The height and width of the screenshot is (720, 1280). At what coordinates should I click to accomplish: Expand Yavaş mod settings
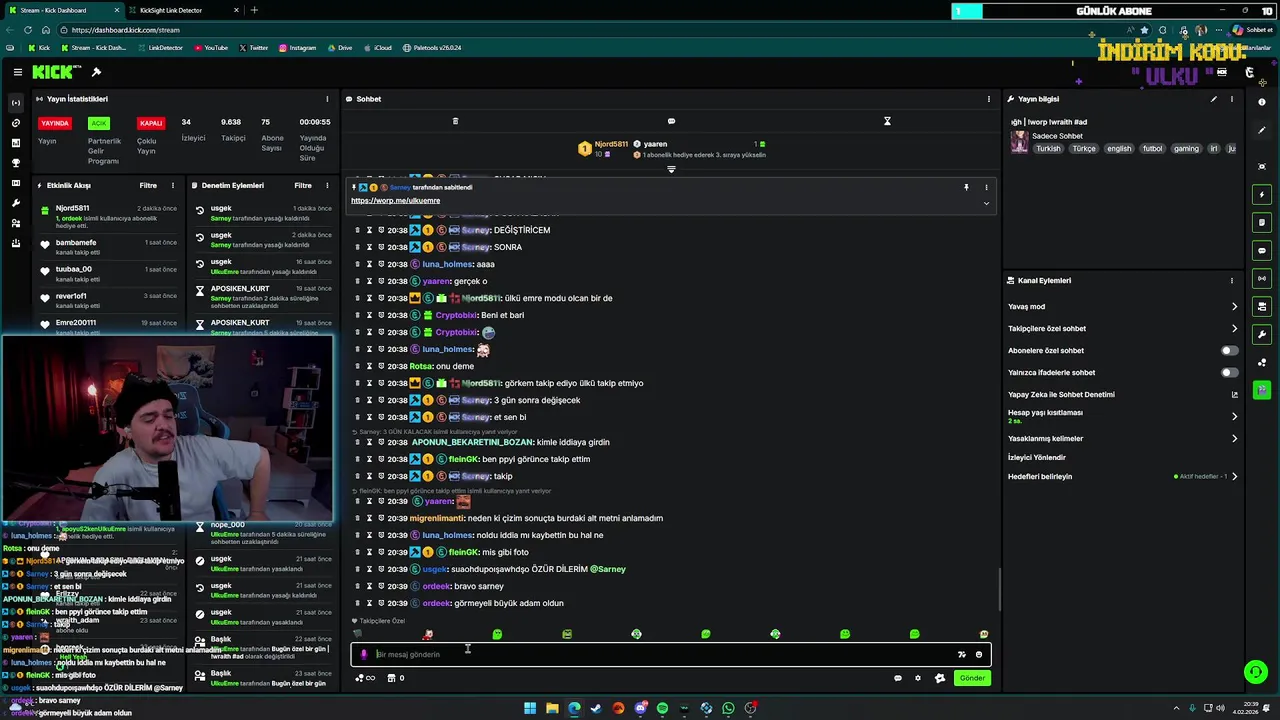1123,307
